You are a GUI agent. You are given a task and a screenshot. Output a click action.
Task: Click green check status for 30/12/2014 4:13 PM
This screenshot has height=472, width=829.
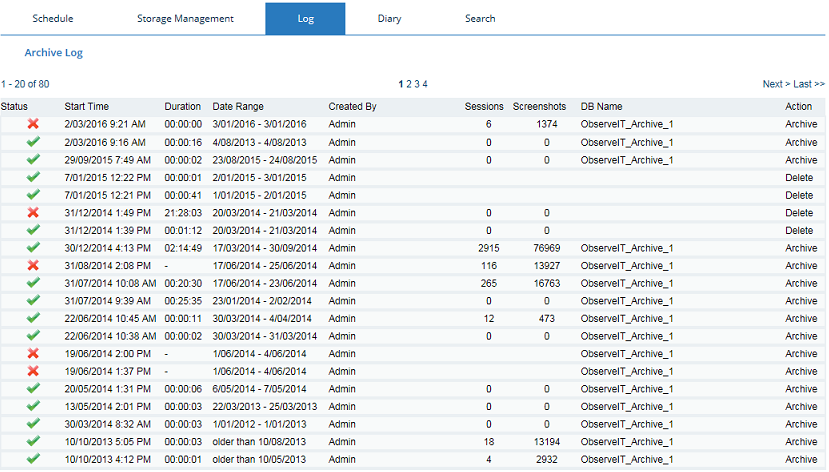33,247
